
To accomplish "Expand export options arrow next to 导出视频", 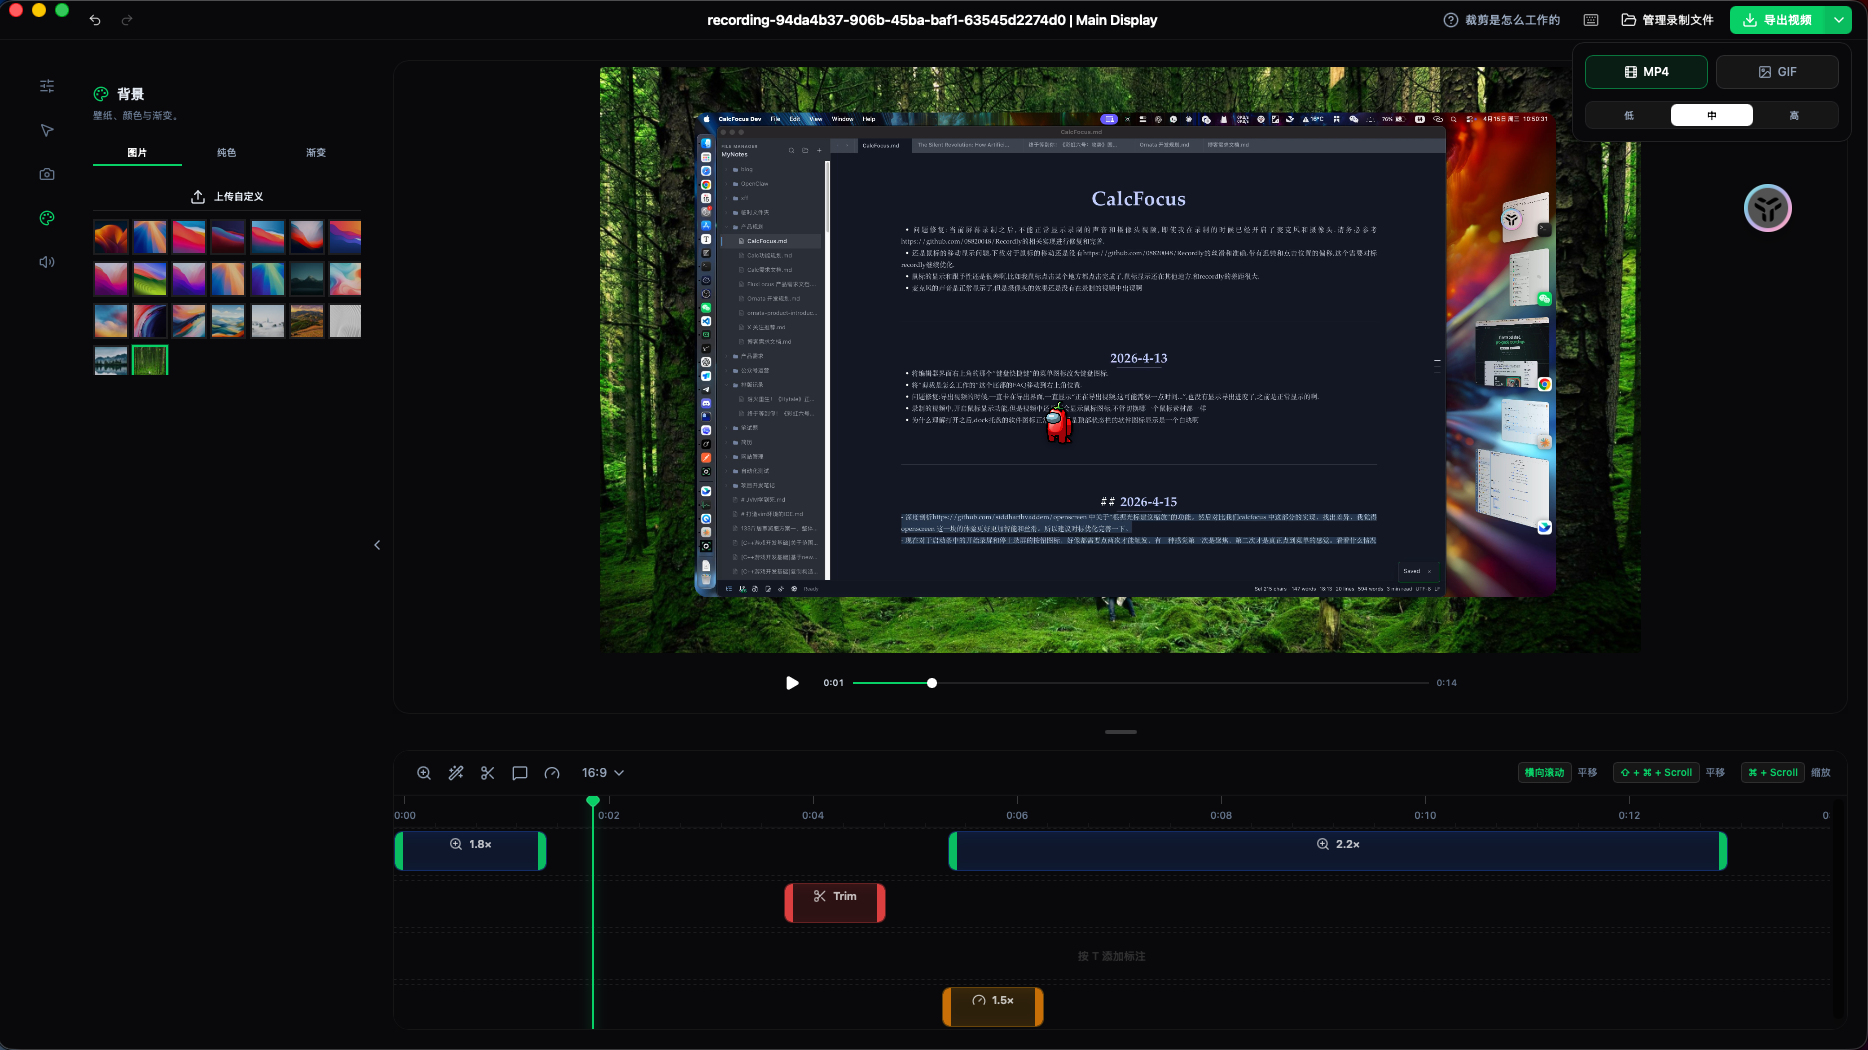I will (1839, 20).
